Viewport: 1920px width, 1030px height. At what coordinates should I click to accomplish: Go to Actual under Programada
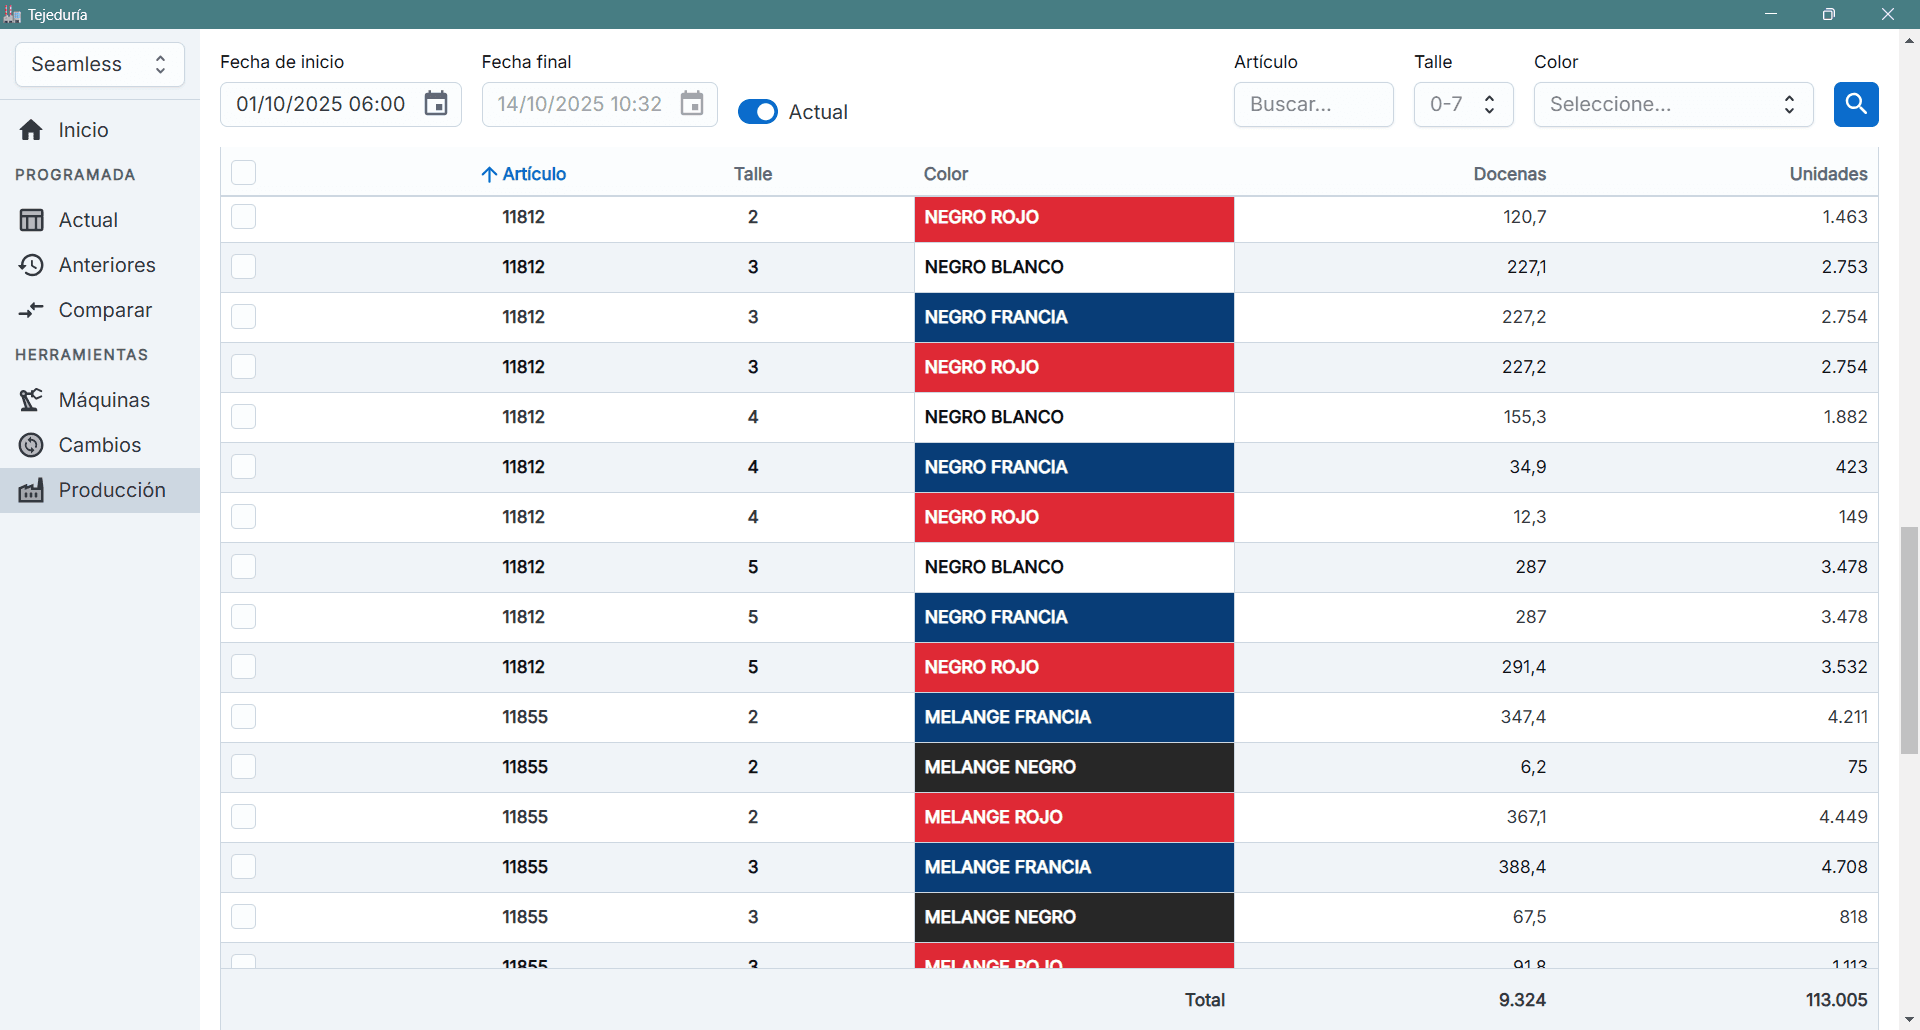[88, 220]
